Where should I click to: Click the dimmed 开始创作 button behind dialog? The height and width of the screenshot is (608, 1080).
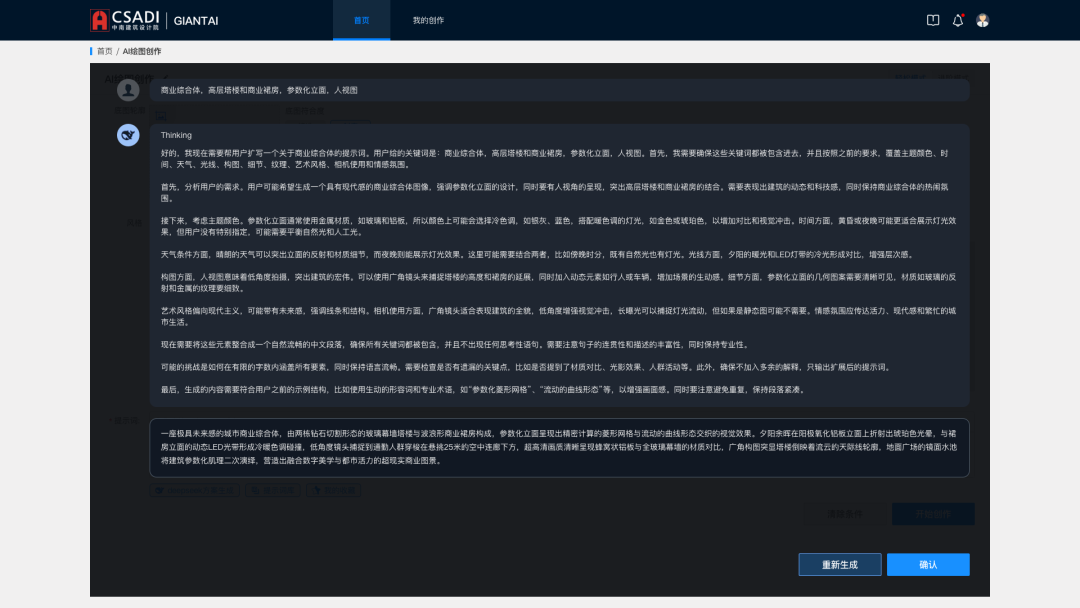pos(933,514)
